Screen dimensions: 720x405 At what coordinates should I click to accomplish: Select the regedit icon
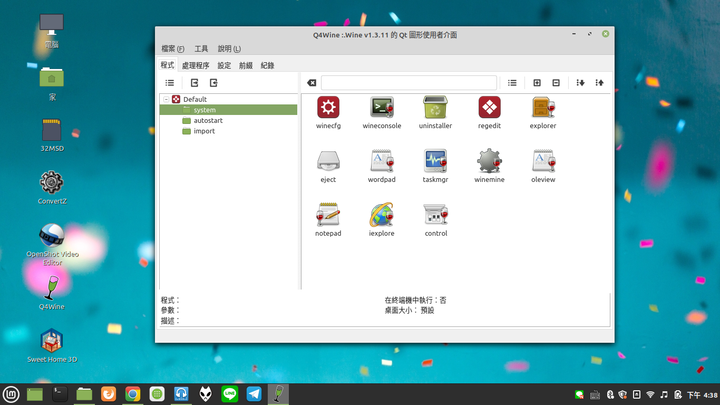(x=489, y=107)
